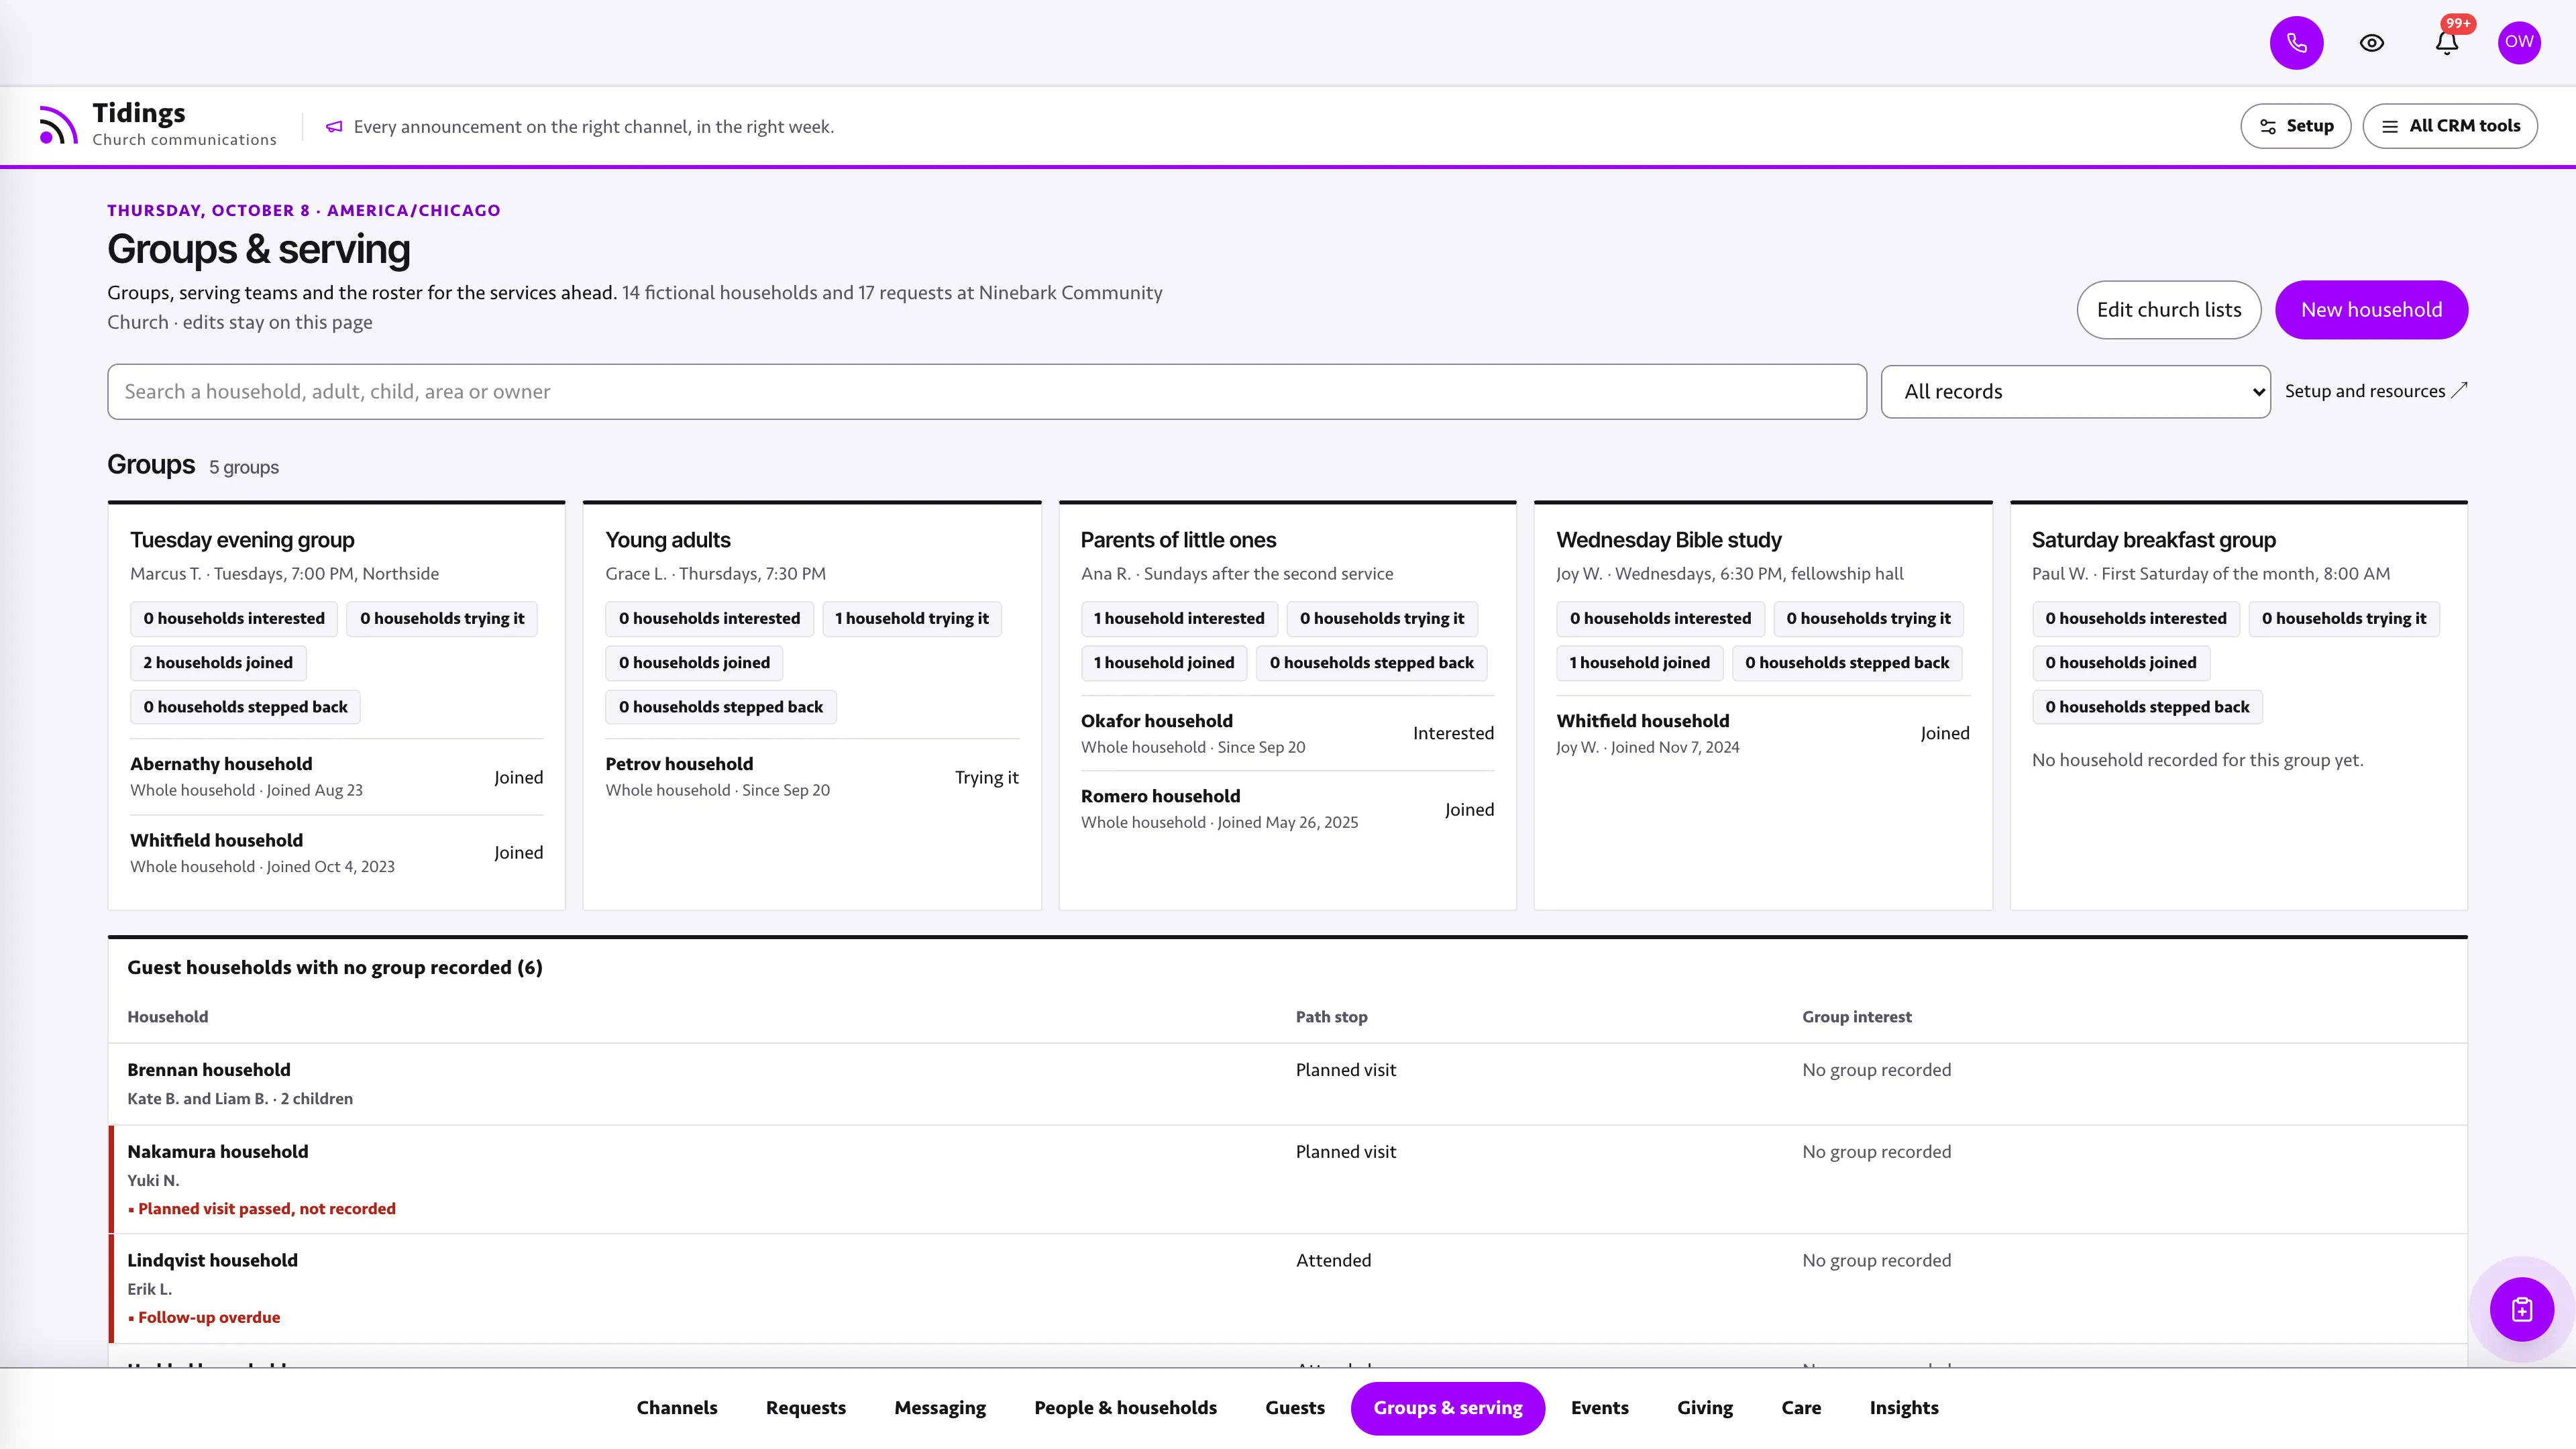Screen dimensions: 2576x1449
Task: Open the OW user avatar menu
Action: pyautogui.click(x=2518, y=42)
